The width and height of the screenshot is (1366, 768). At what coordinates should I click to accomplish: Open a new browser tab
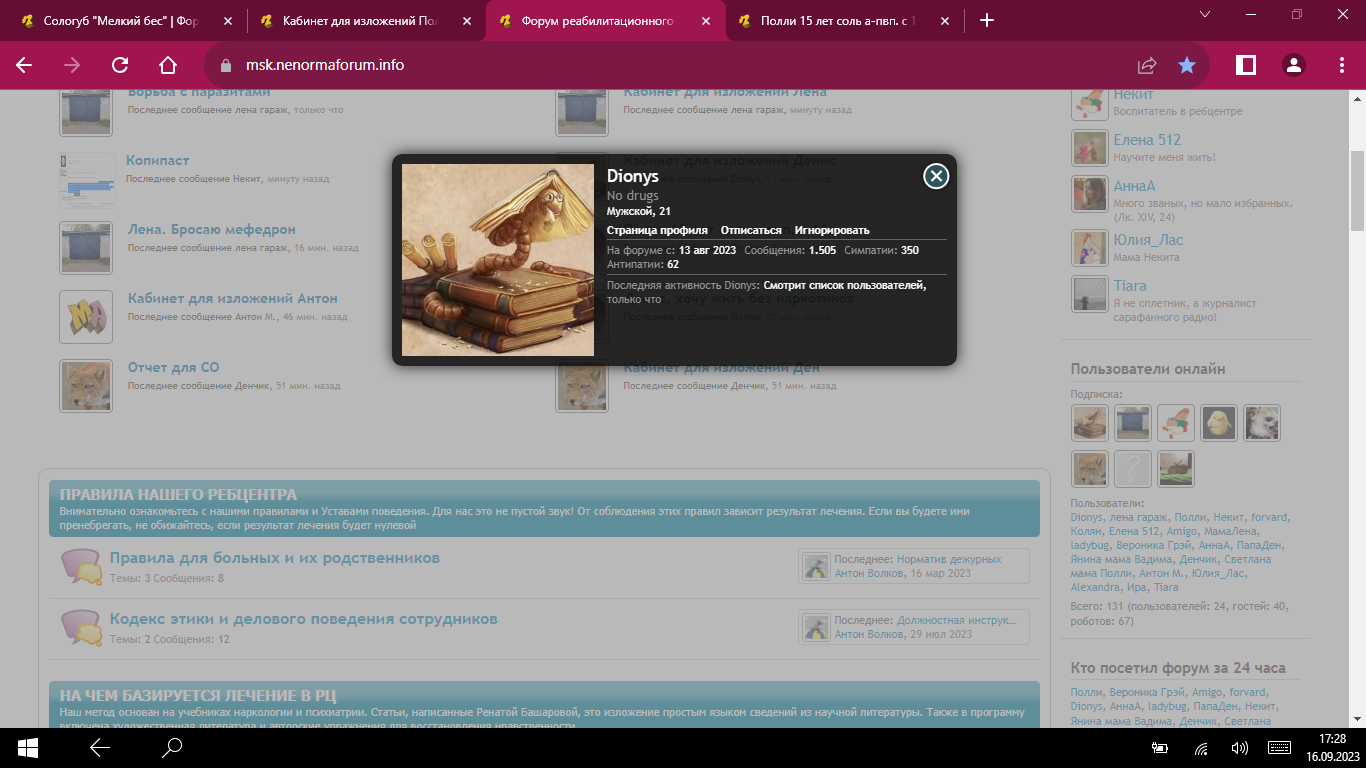pyautogui.click(x=987, y=20)
